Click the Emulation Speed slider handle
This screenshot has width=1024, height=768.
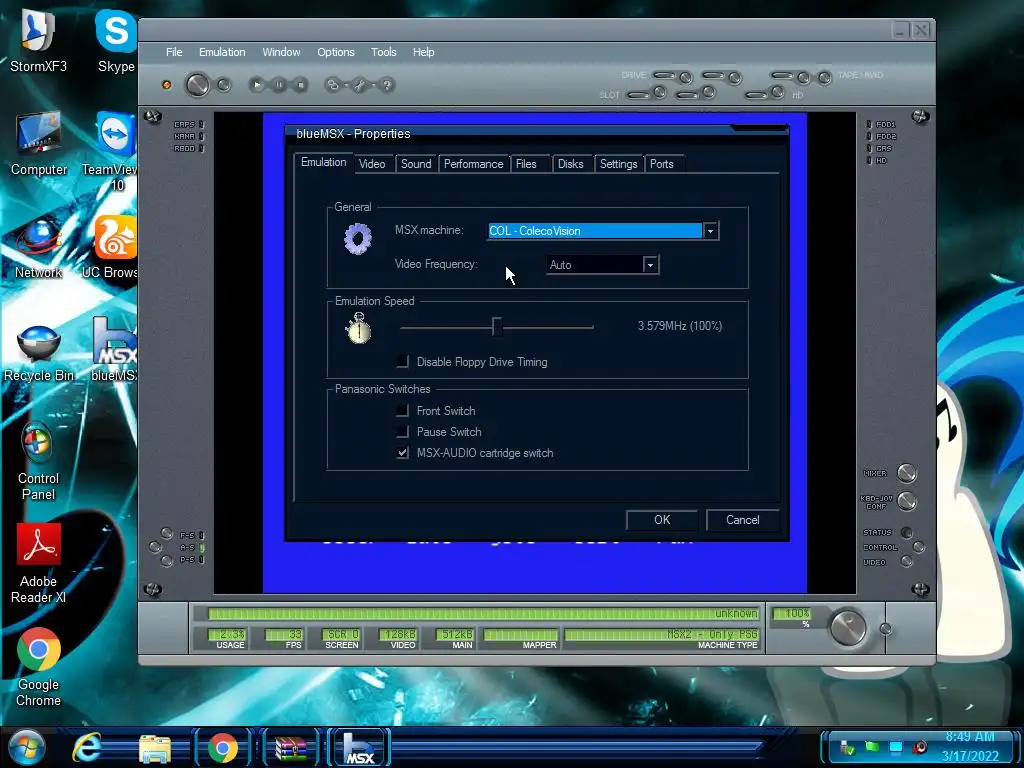click(x=497, y=327)
